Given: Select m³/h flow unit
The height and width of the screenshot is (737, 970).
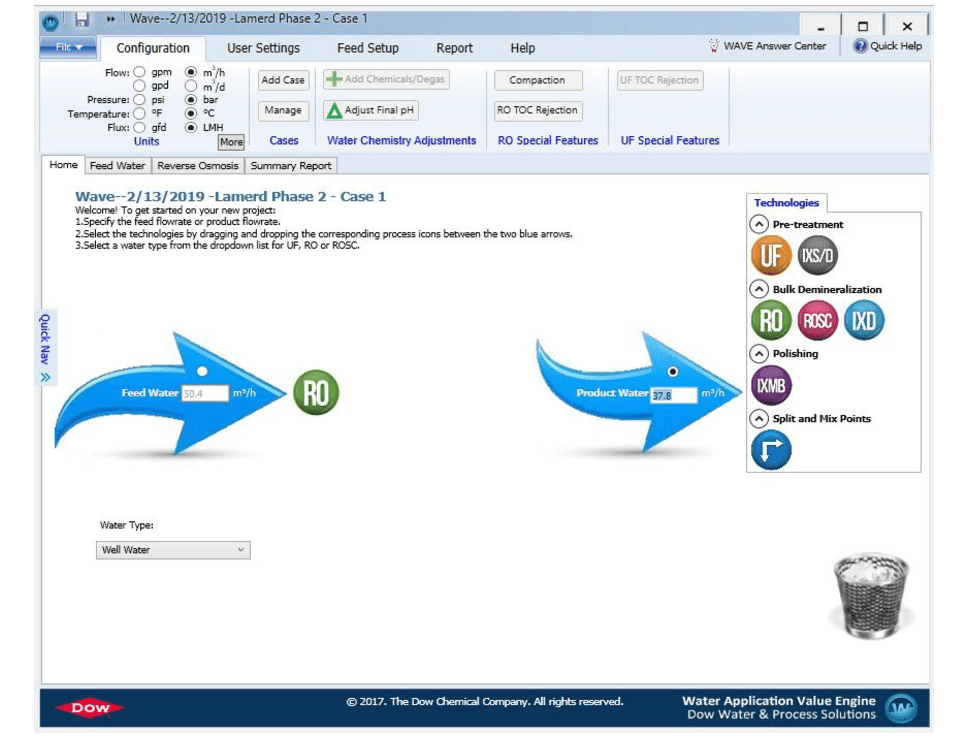Looking at the screenshot, I should click(191, 72).
